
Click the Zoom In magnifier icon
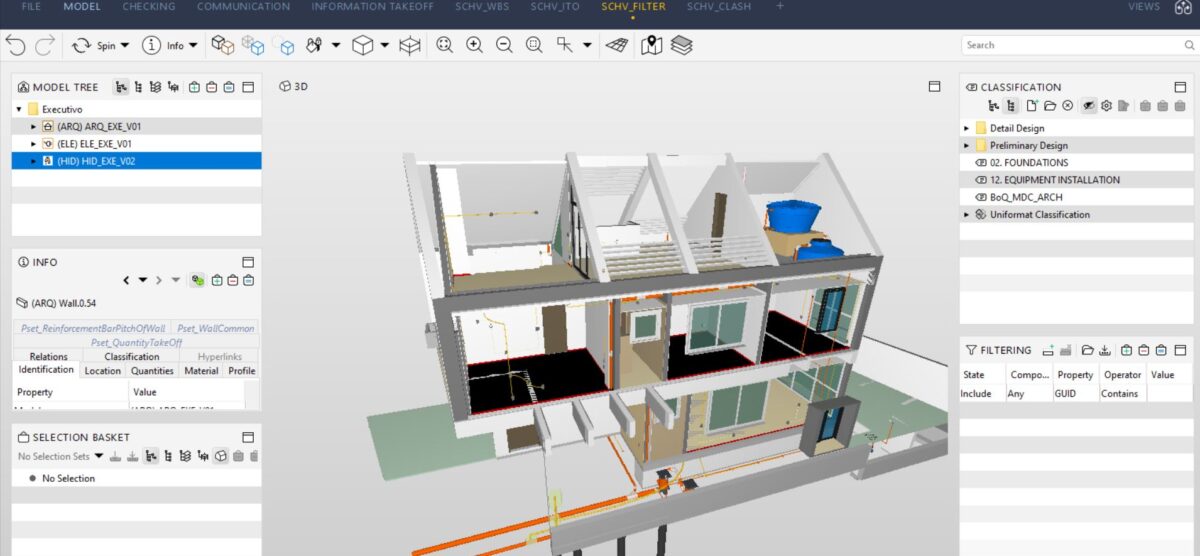pos(474,45)
